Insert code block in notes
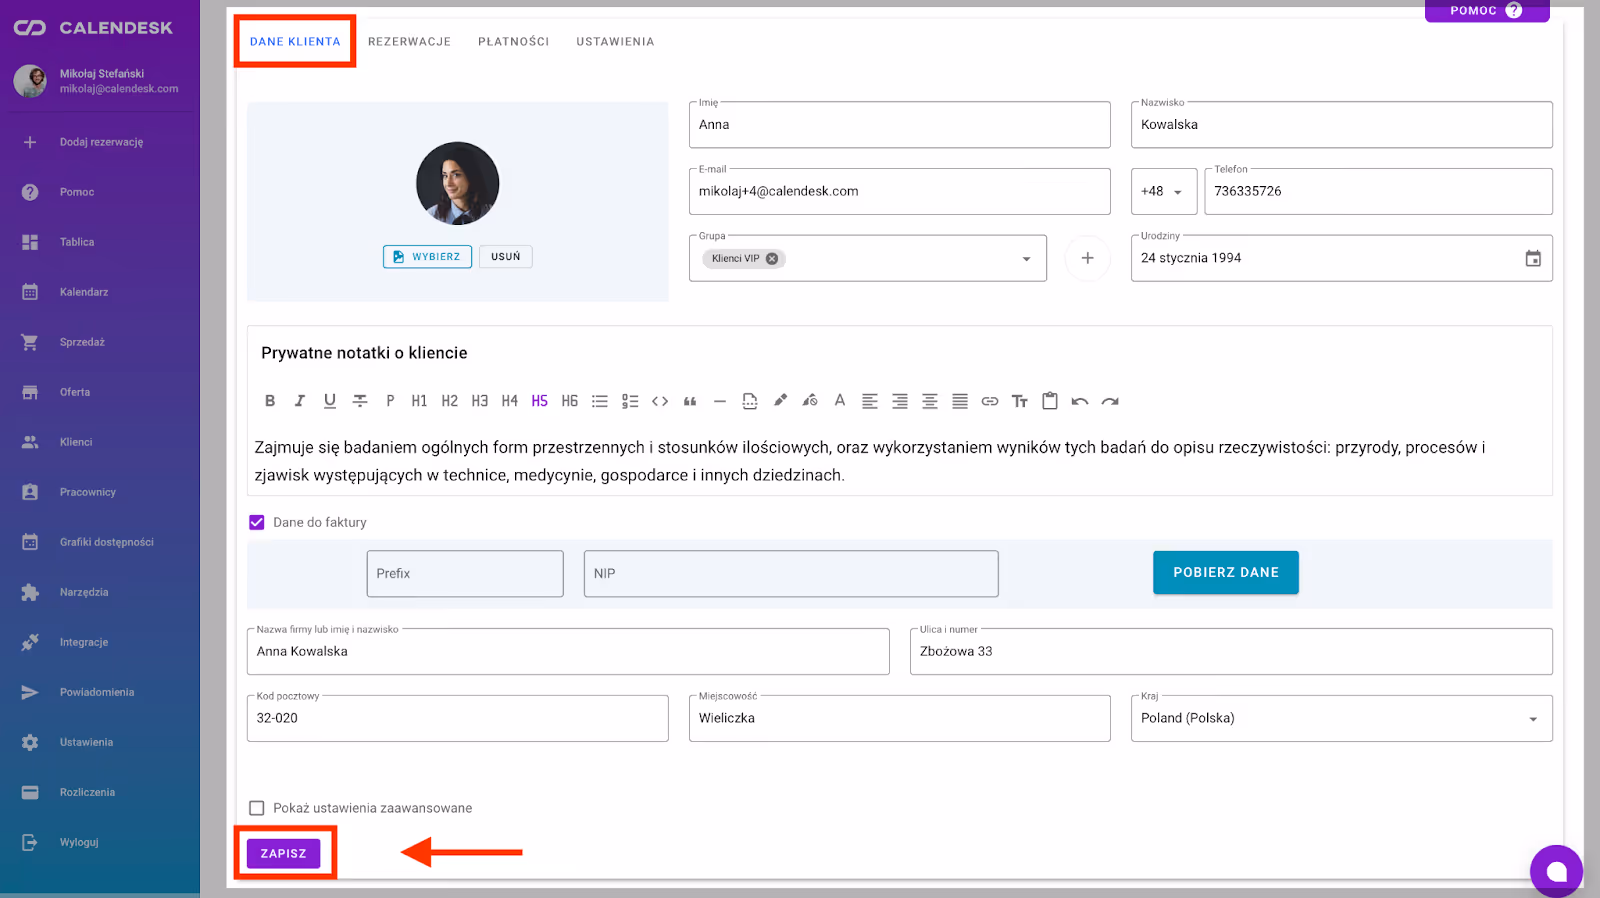The width and height of the screenshot is (1600, 898). click(660, 401)
